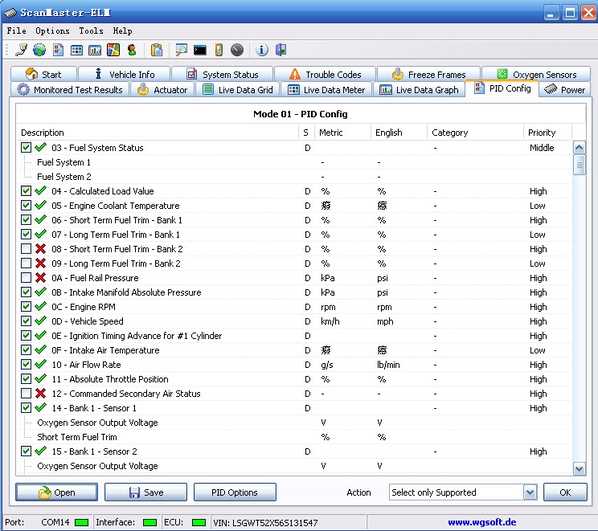The image size is (598, 531).
Task: Uncheck the 0D - Vehicle Speed checkbox
Action: pos(26,321)
